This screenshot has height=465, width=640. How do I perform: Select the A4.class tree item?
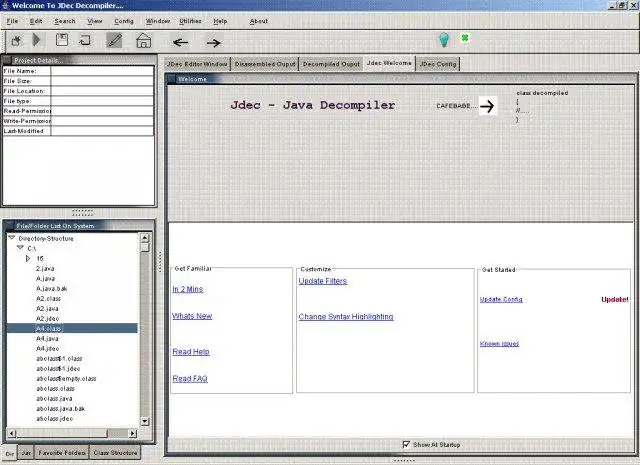(x=49, y=328)
